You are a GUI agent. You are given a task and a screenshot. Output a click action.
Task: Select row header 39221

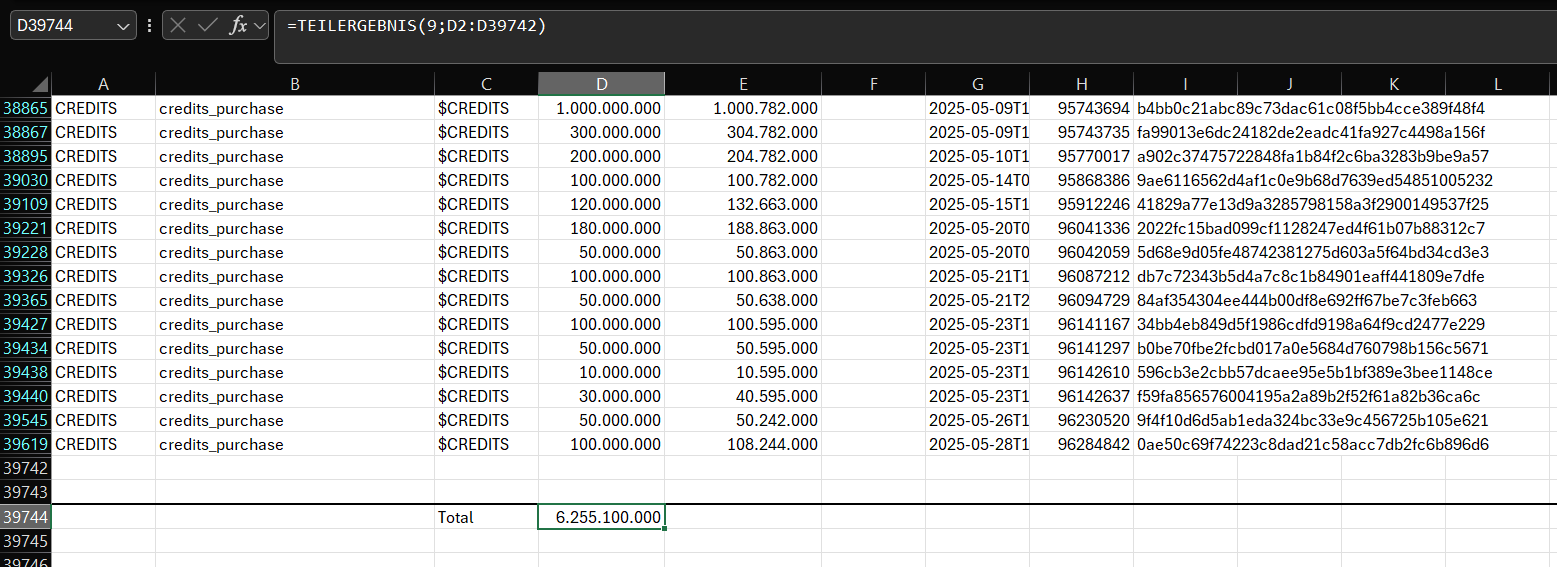click(x=25, y=228)
